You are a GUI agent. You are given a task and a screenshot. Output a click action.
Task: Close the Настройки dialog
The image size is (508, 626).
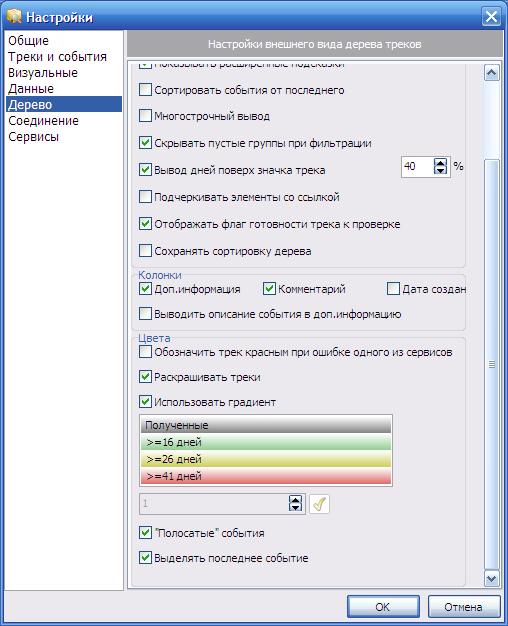[x=491, y=17]
